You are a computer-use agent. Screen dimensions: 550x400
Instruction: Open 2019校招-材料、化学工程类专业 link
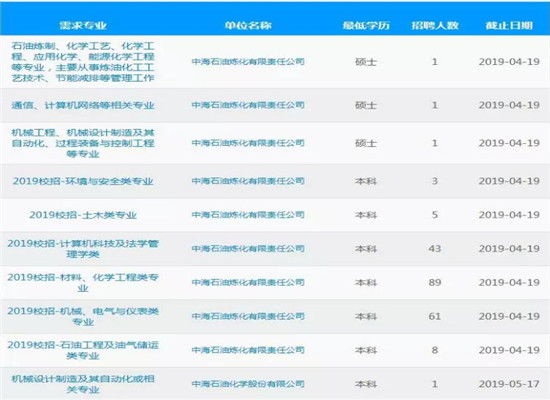[83, 282]
